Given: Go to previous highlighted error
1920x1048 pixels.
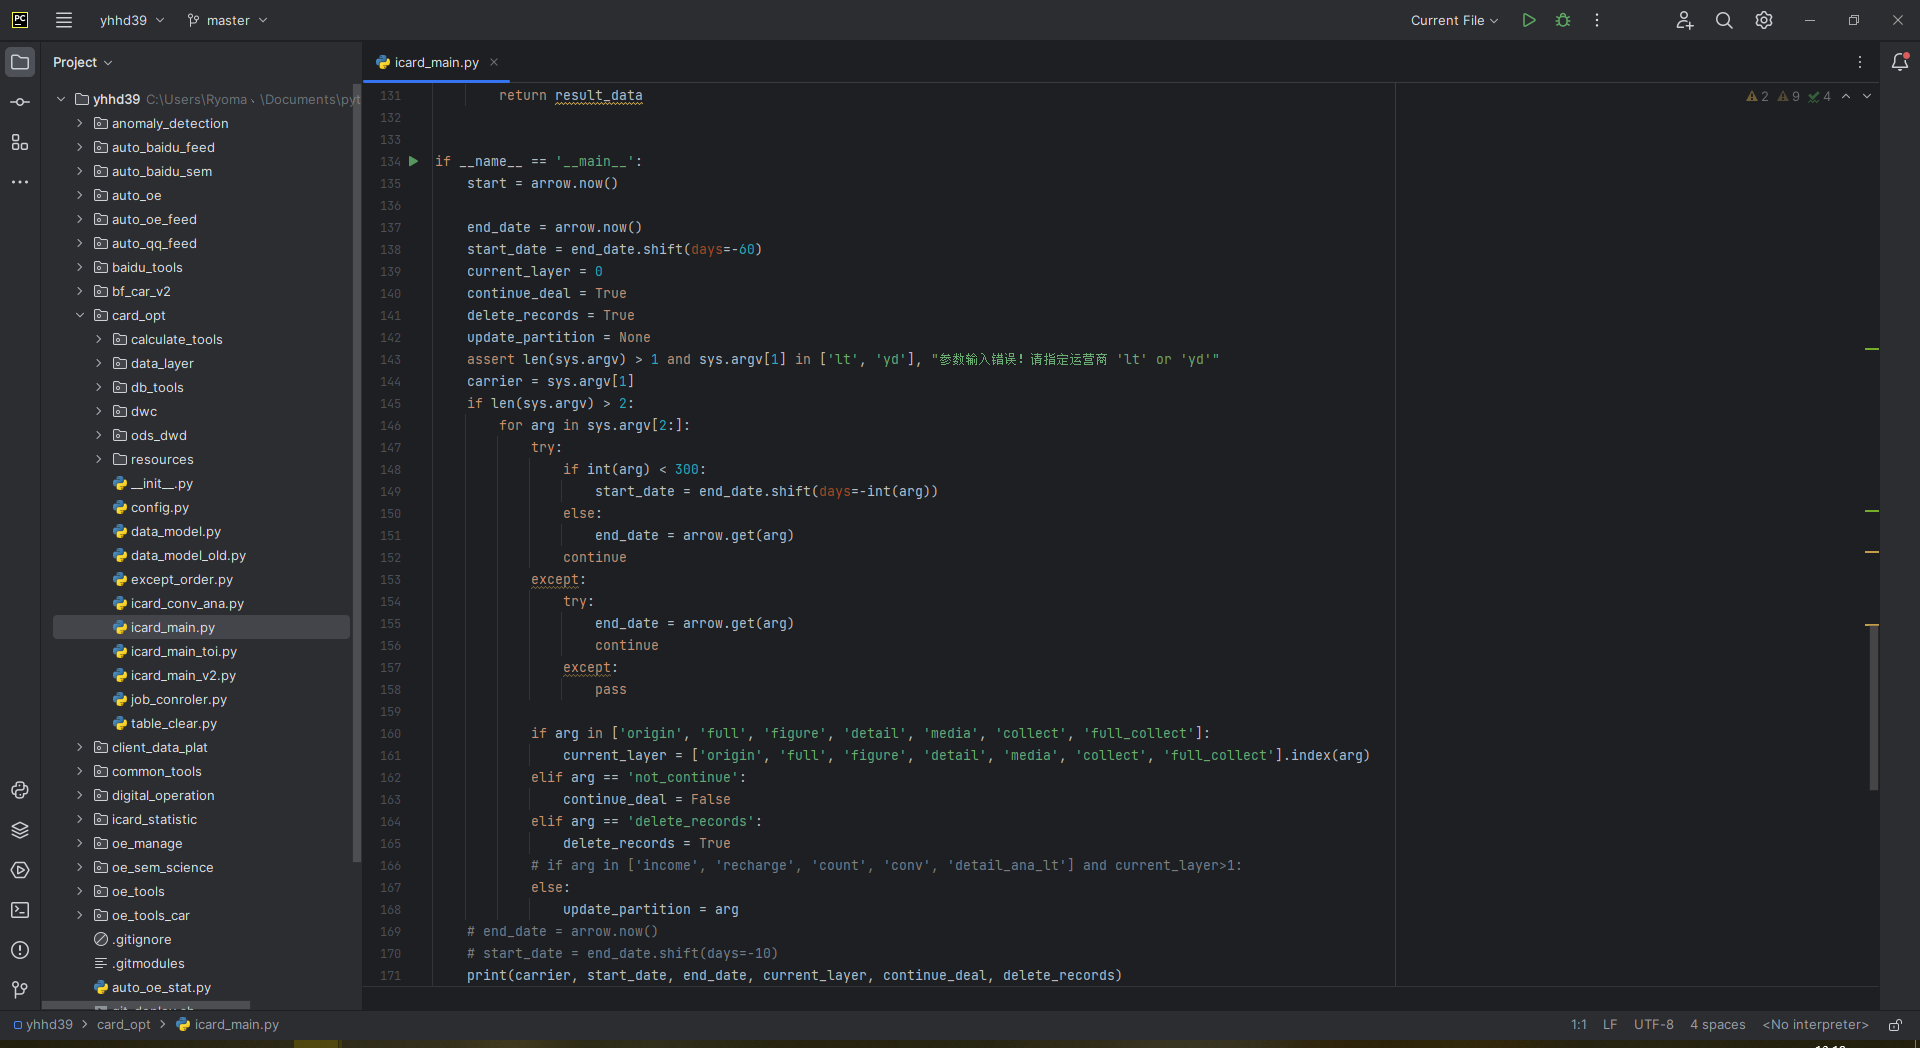Looking at the screenshot, I should [1846, 96].
